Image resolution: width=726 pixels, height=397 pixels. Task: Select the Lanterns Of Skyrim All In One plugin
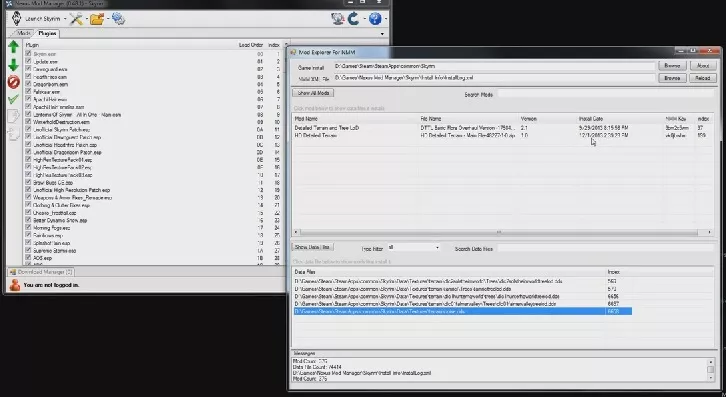77,114
